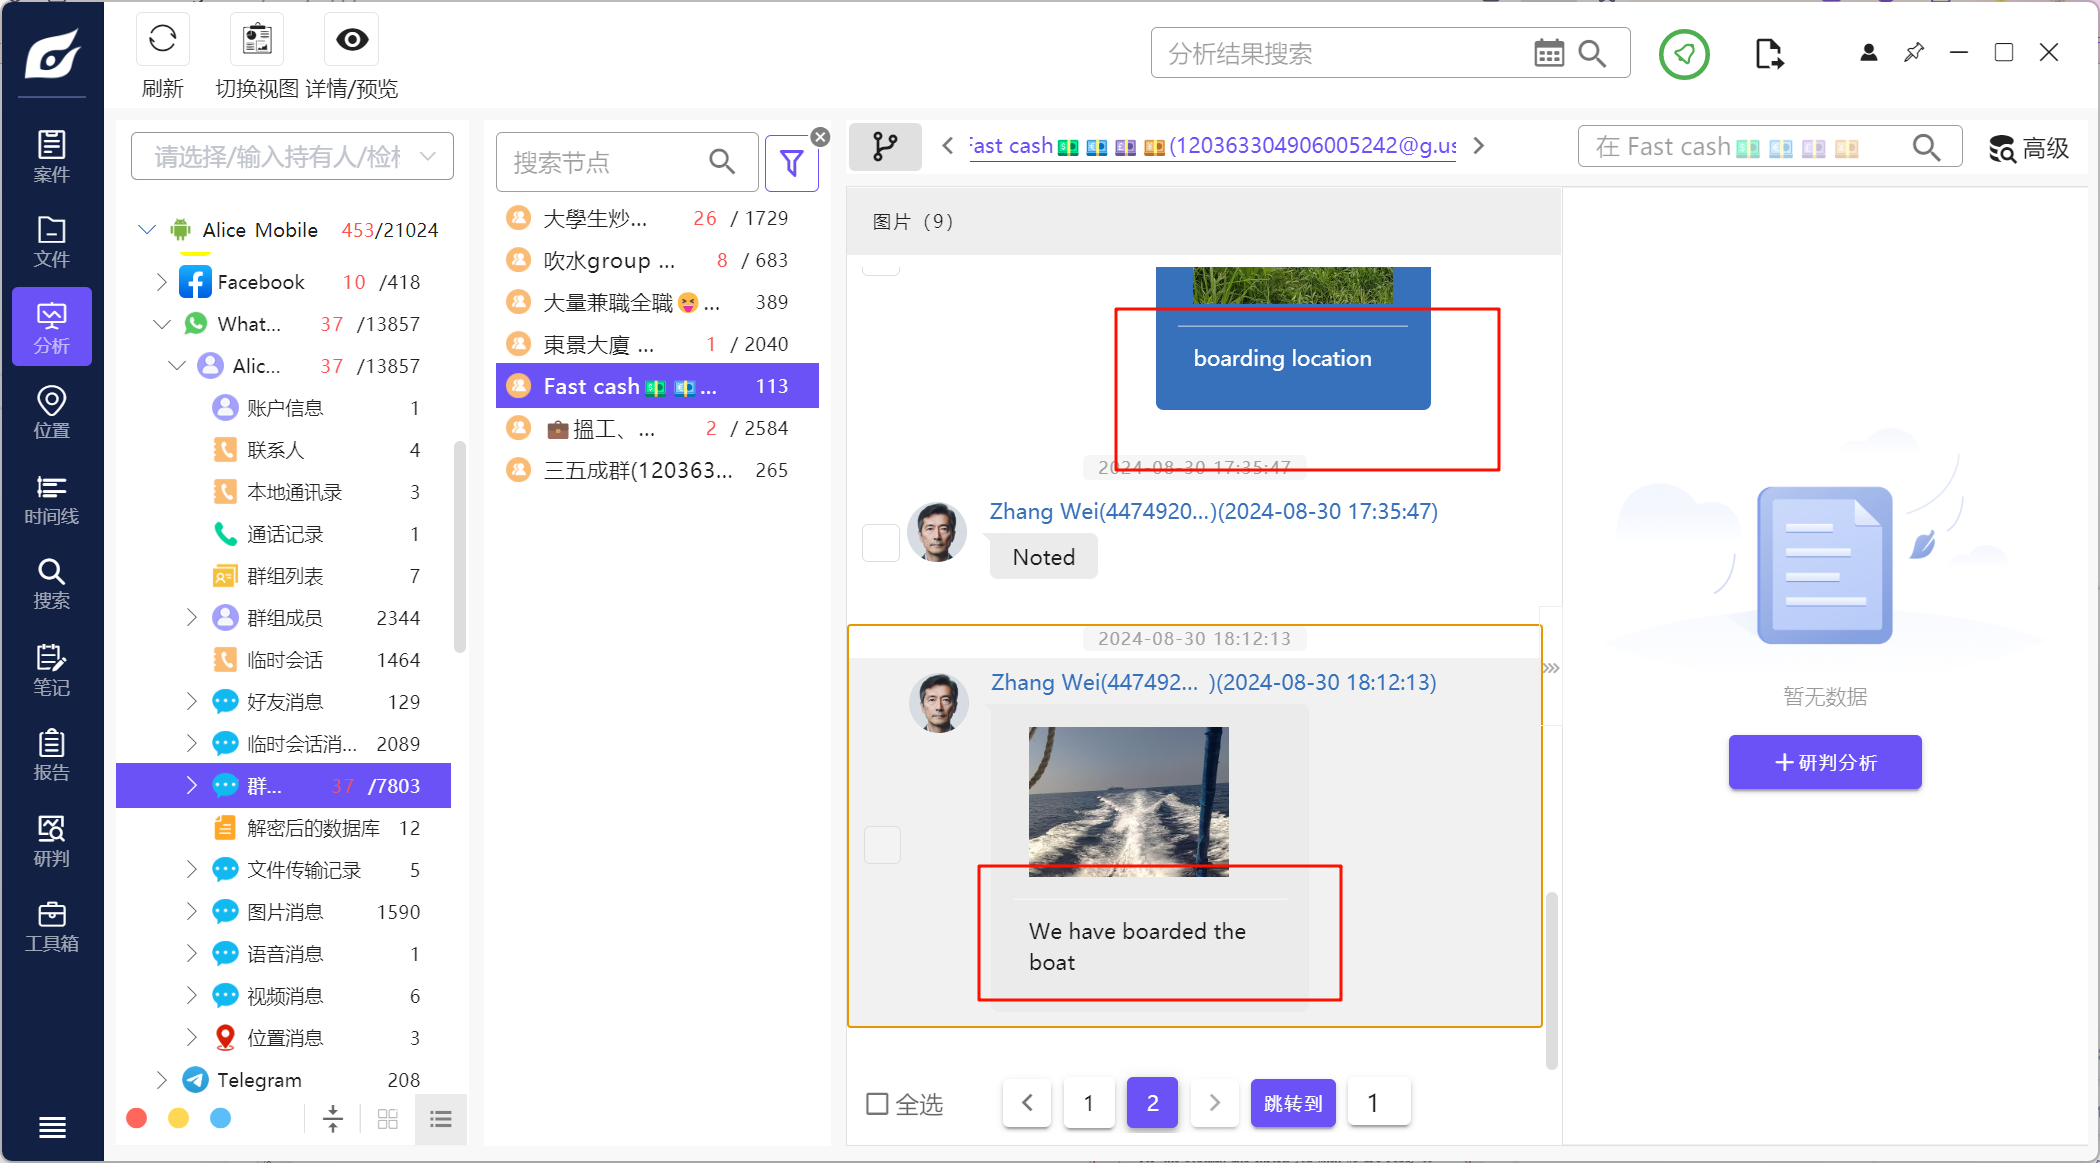This screenshot has width=2100, height=1163.
Task: Open the boat wake photo thumbnail
Action: coord(1128,801)
